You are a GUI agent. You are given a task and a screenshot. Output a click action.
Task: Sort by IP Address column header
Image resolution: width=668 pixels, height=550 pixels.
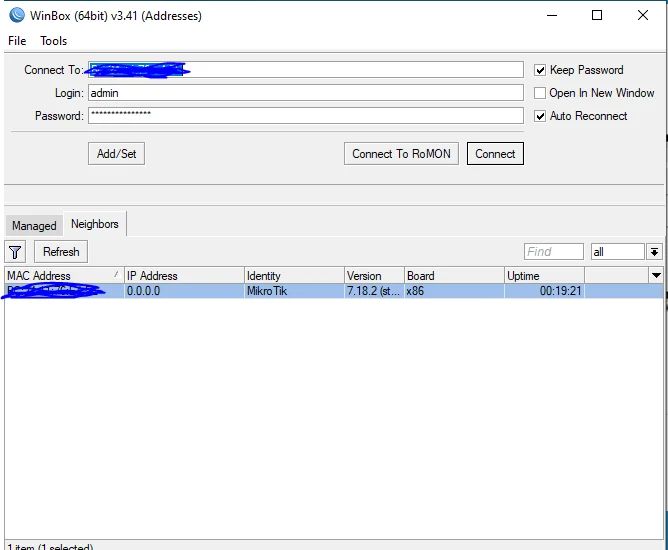pyautogui.click(x=184, y=276)
